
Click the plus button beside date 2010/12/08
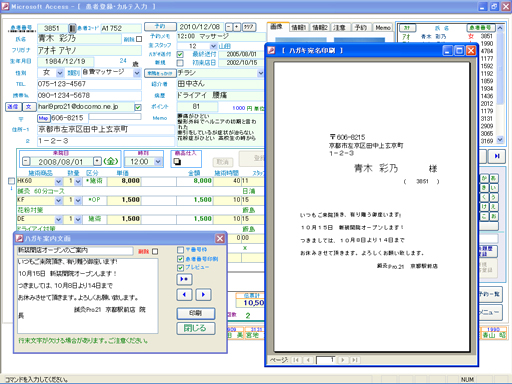tap(236, 27)
